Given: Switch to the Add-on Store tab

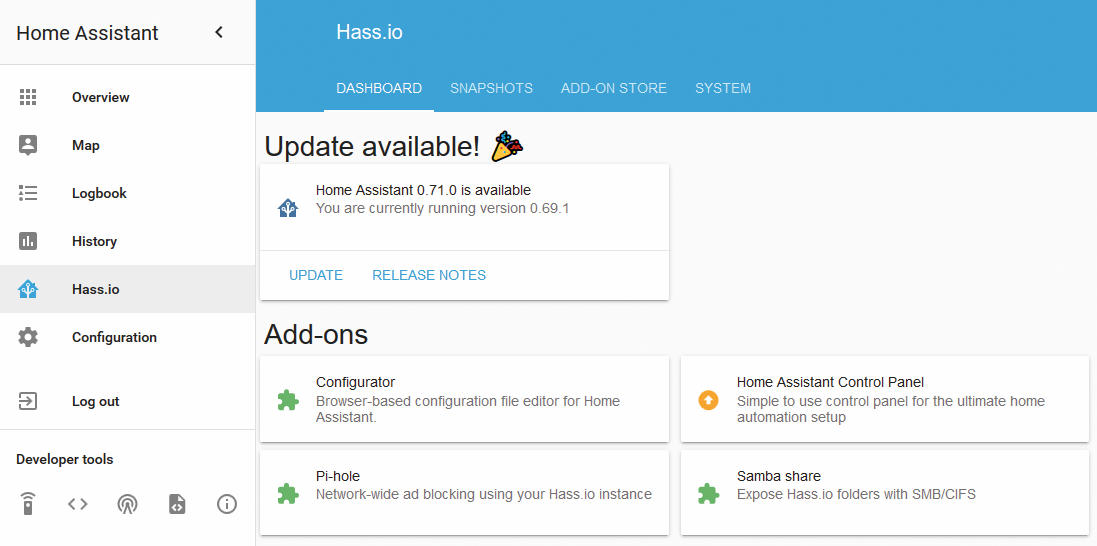Looking at the screenshot, I should 614,89.
